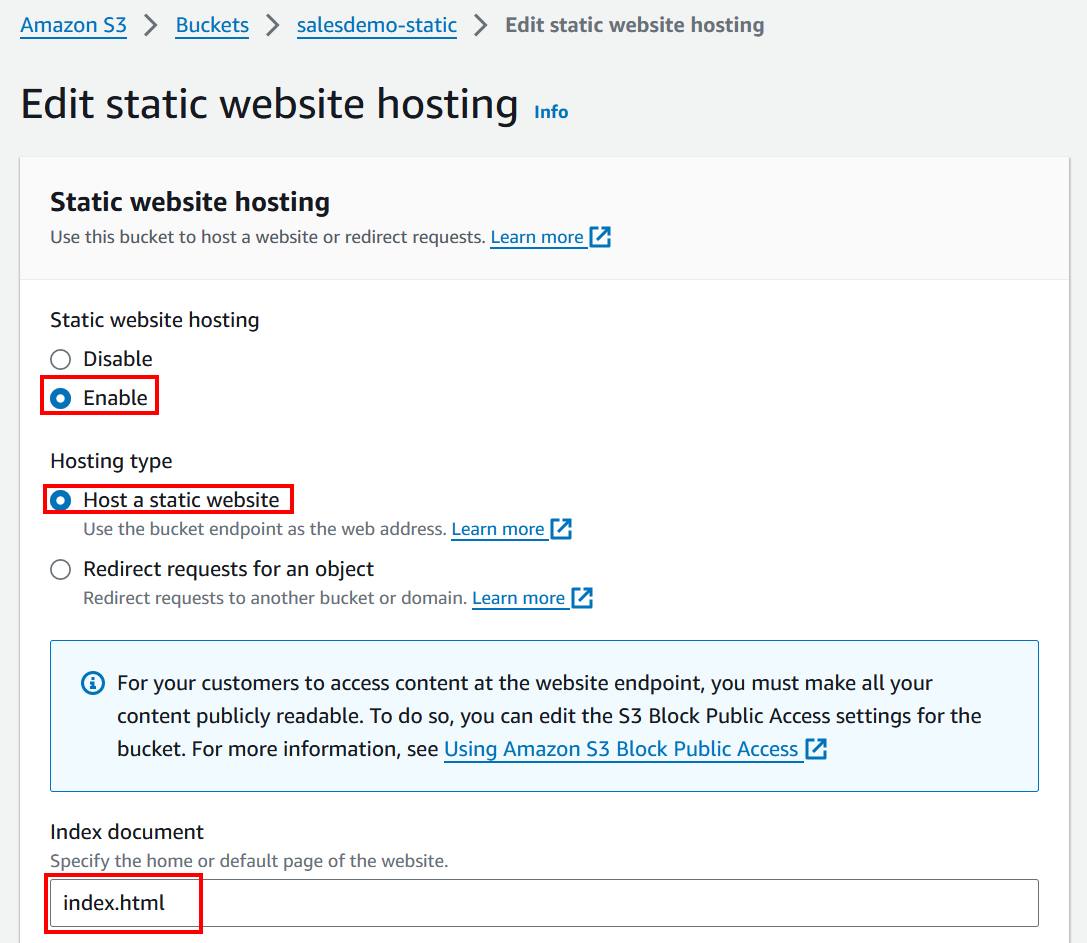Click the info circle icon in the blue banner
Viewport: 1087px width, 943px height.
[x=92, y=683]
